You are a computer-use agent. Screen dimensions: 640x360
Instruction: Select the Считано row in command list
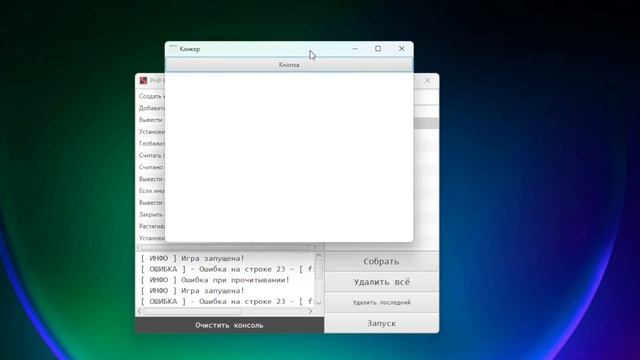pos(151,167)
